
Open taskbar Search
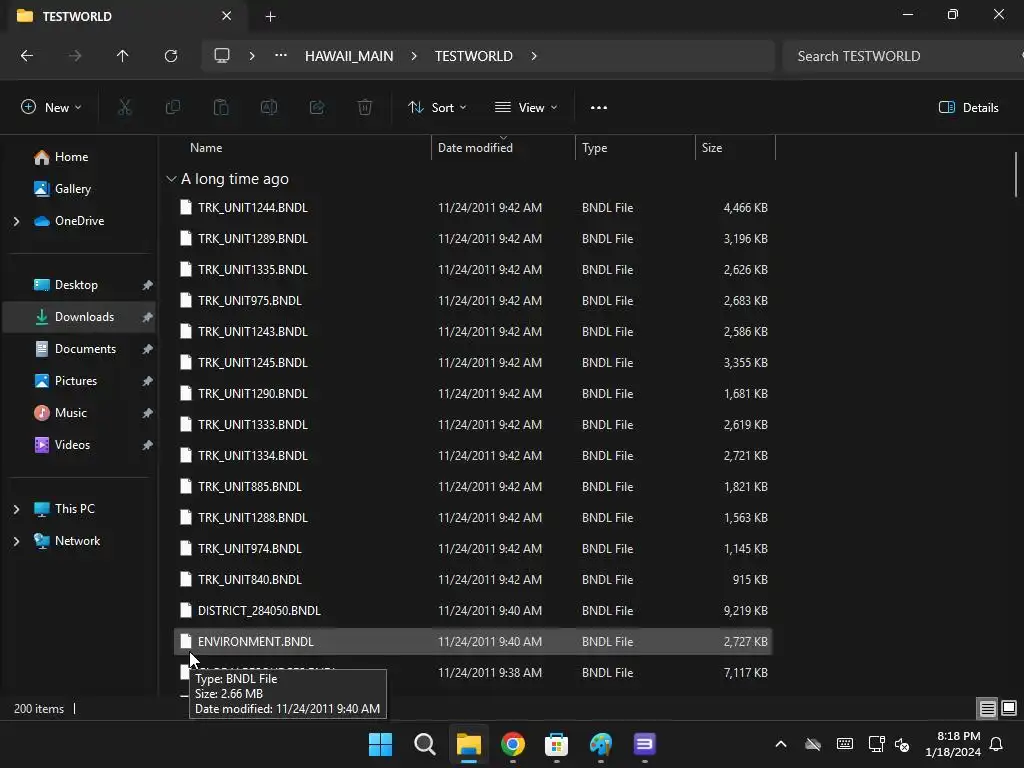(x=424, y=744)
